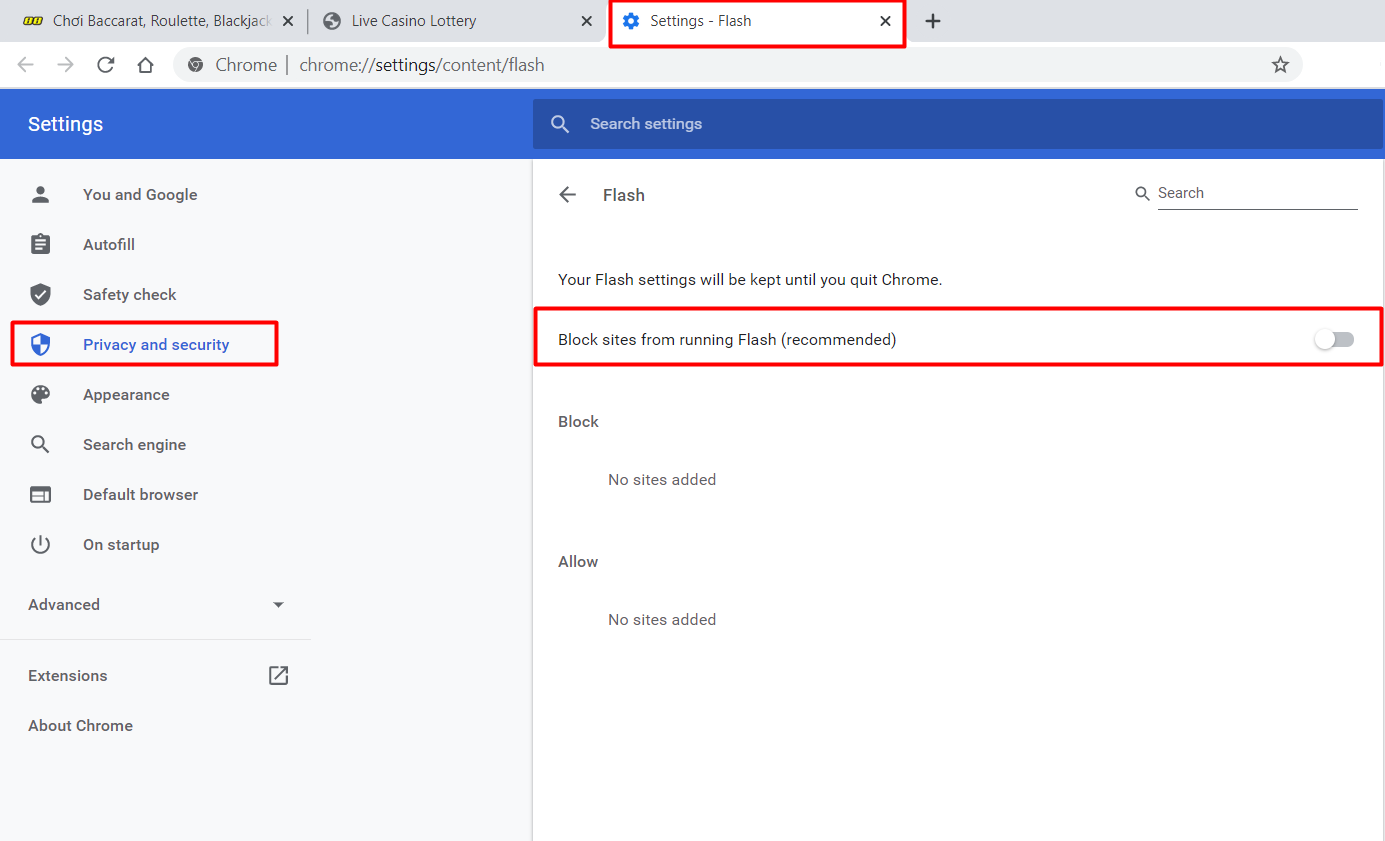Click the magnifier beside Flash Search
The height and width of the screenshot is (841, 1385).
[x=1143, y=194]
